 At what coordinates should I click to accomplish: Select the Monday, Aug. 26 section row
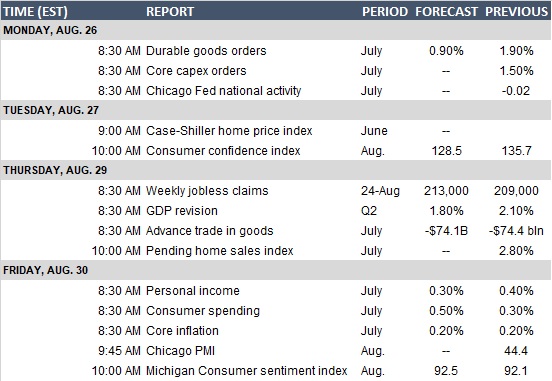point(276,30)
